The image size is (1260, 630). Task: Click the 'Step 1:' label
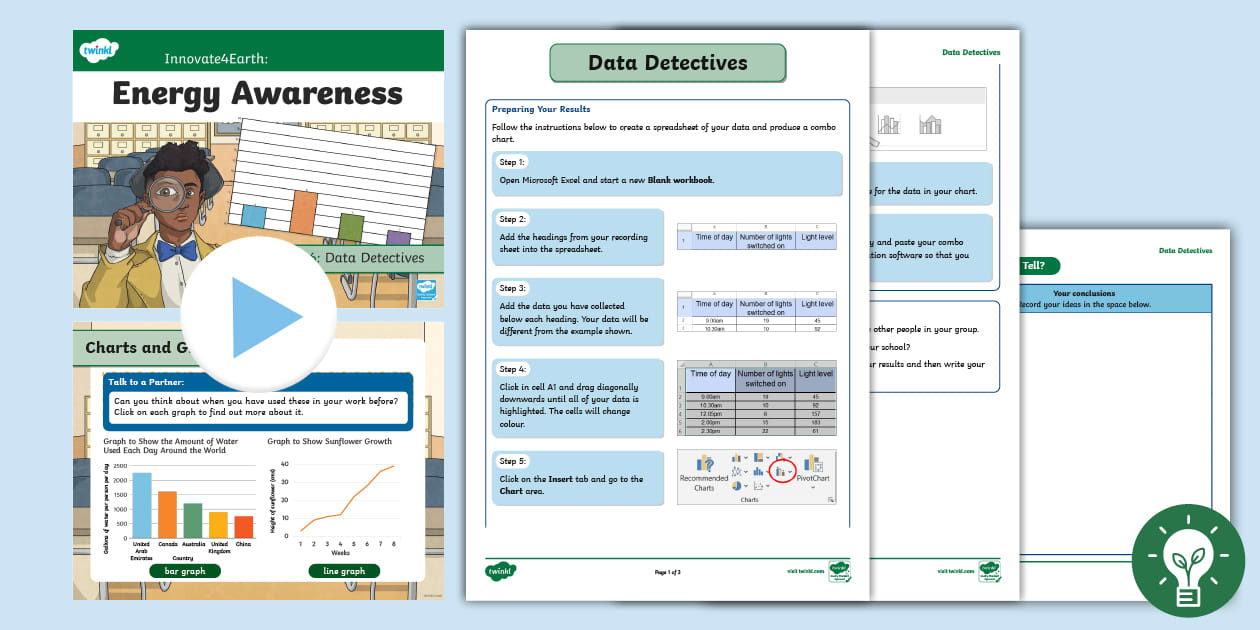click(x=513, y=161)
